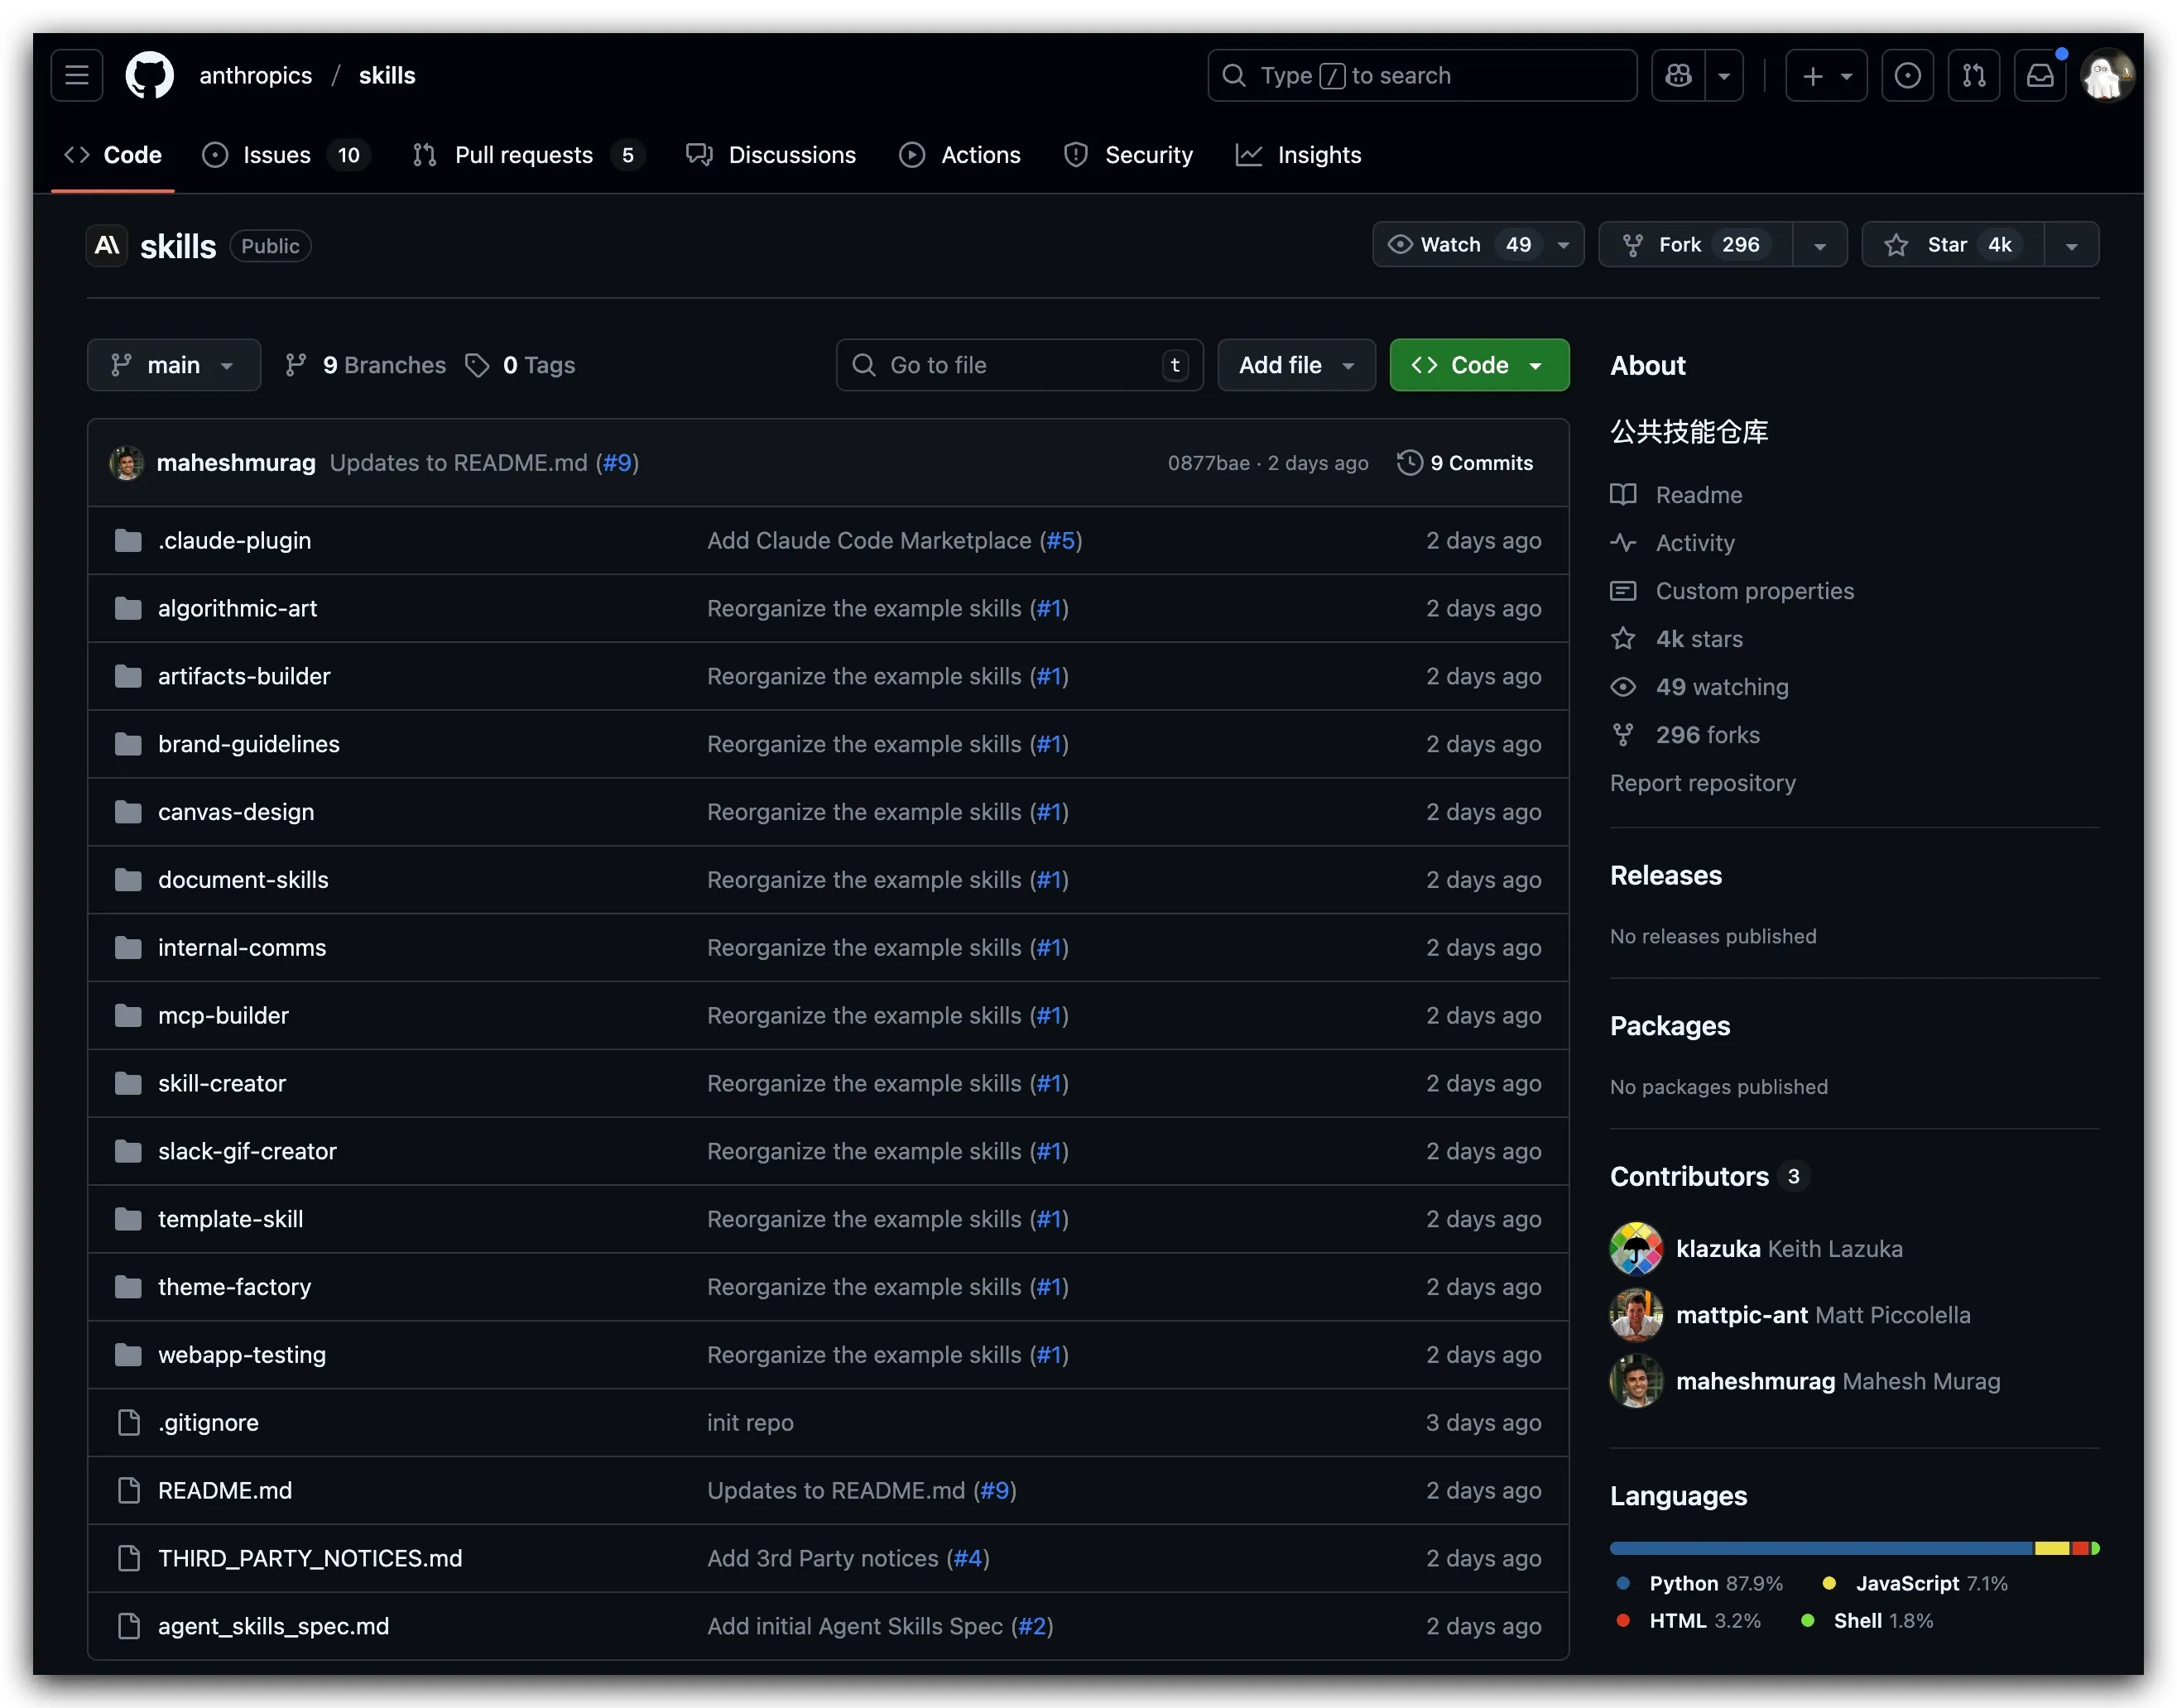
Task: Open the notifications inbox icon
Action: click(2040, 75)
